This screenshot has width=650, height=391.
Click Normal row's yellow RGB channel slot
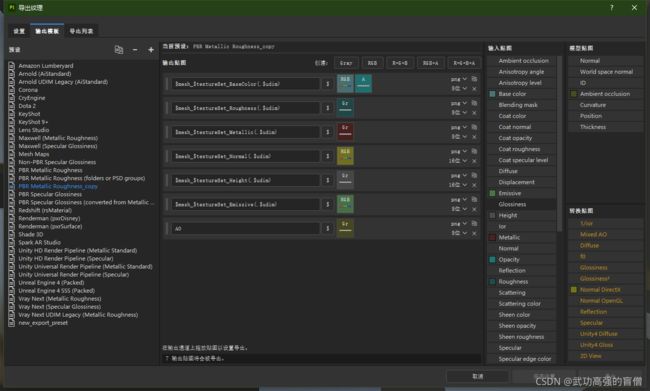345,155
